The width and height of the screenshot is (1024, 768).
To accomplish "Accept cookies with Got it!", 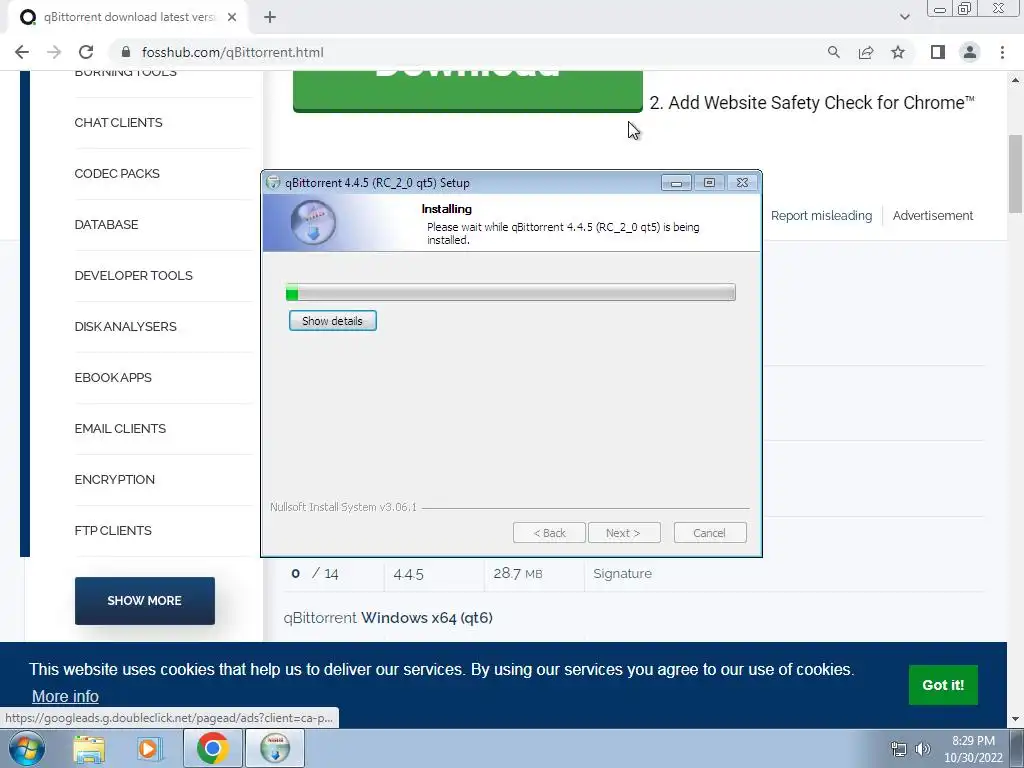I will [x=943, y=685].
